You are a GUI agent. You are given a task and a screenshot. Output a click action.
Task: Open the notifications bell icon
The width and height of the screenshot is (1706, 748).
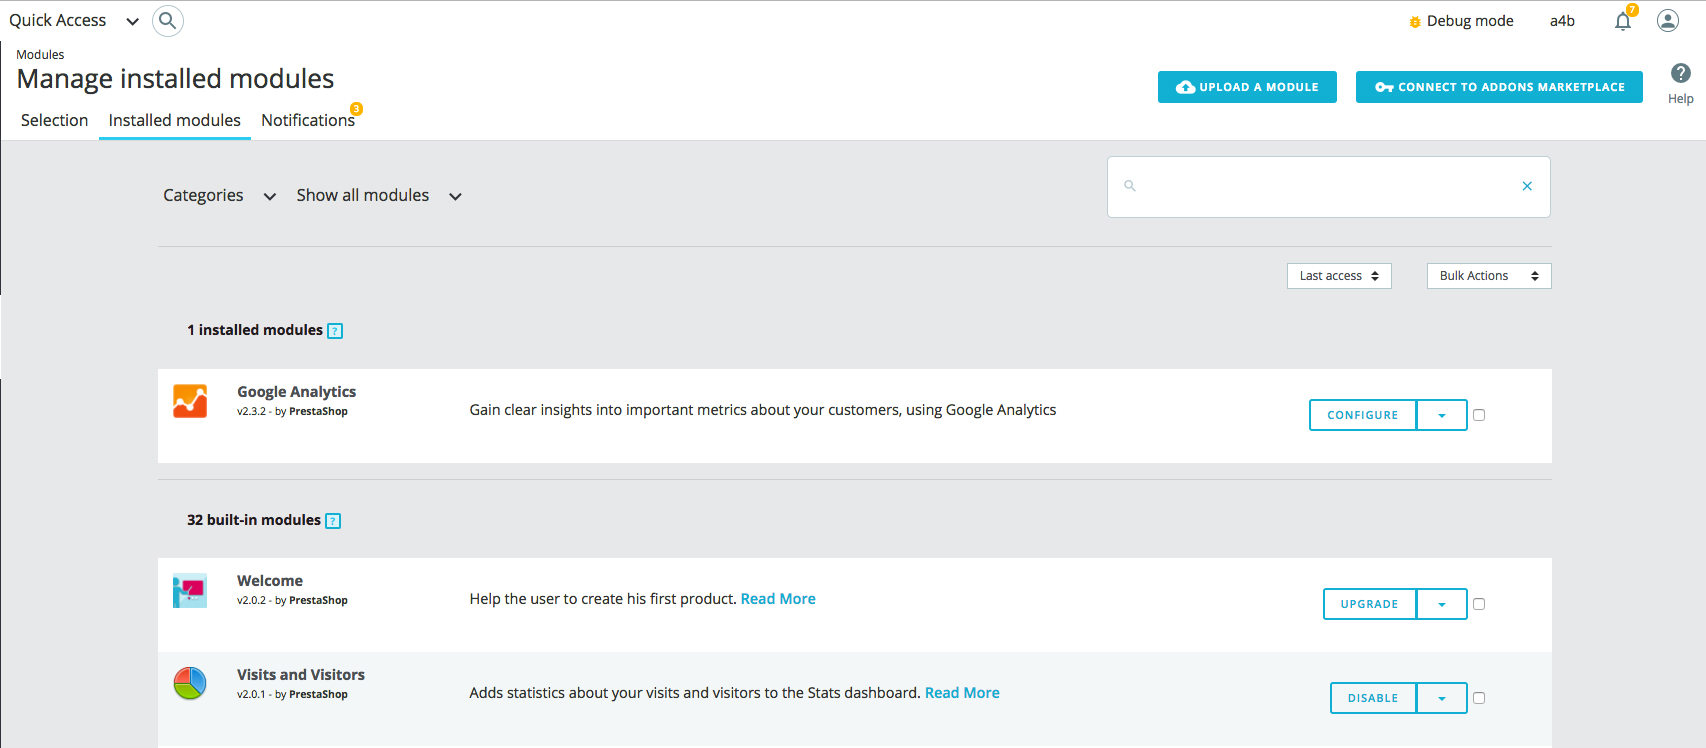(1622, 21)
